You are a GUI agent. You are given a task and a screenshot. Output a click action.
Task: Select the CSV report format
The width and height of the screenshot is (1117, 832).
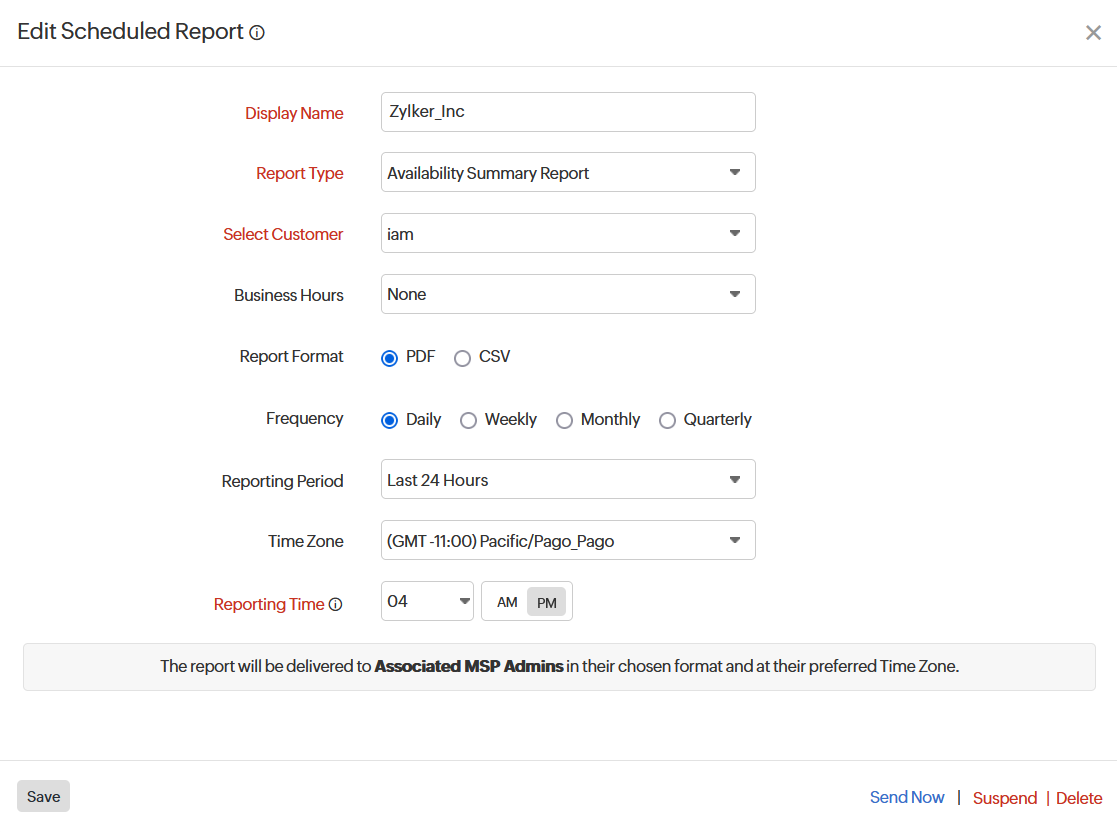click(x=462, y=357)
